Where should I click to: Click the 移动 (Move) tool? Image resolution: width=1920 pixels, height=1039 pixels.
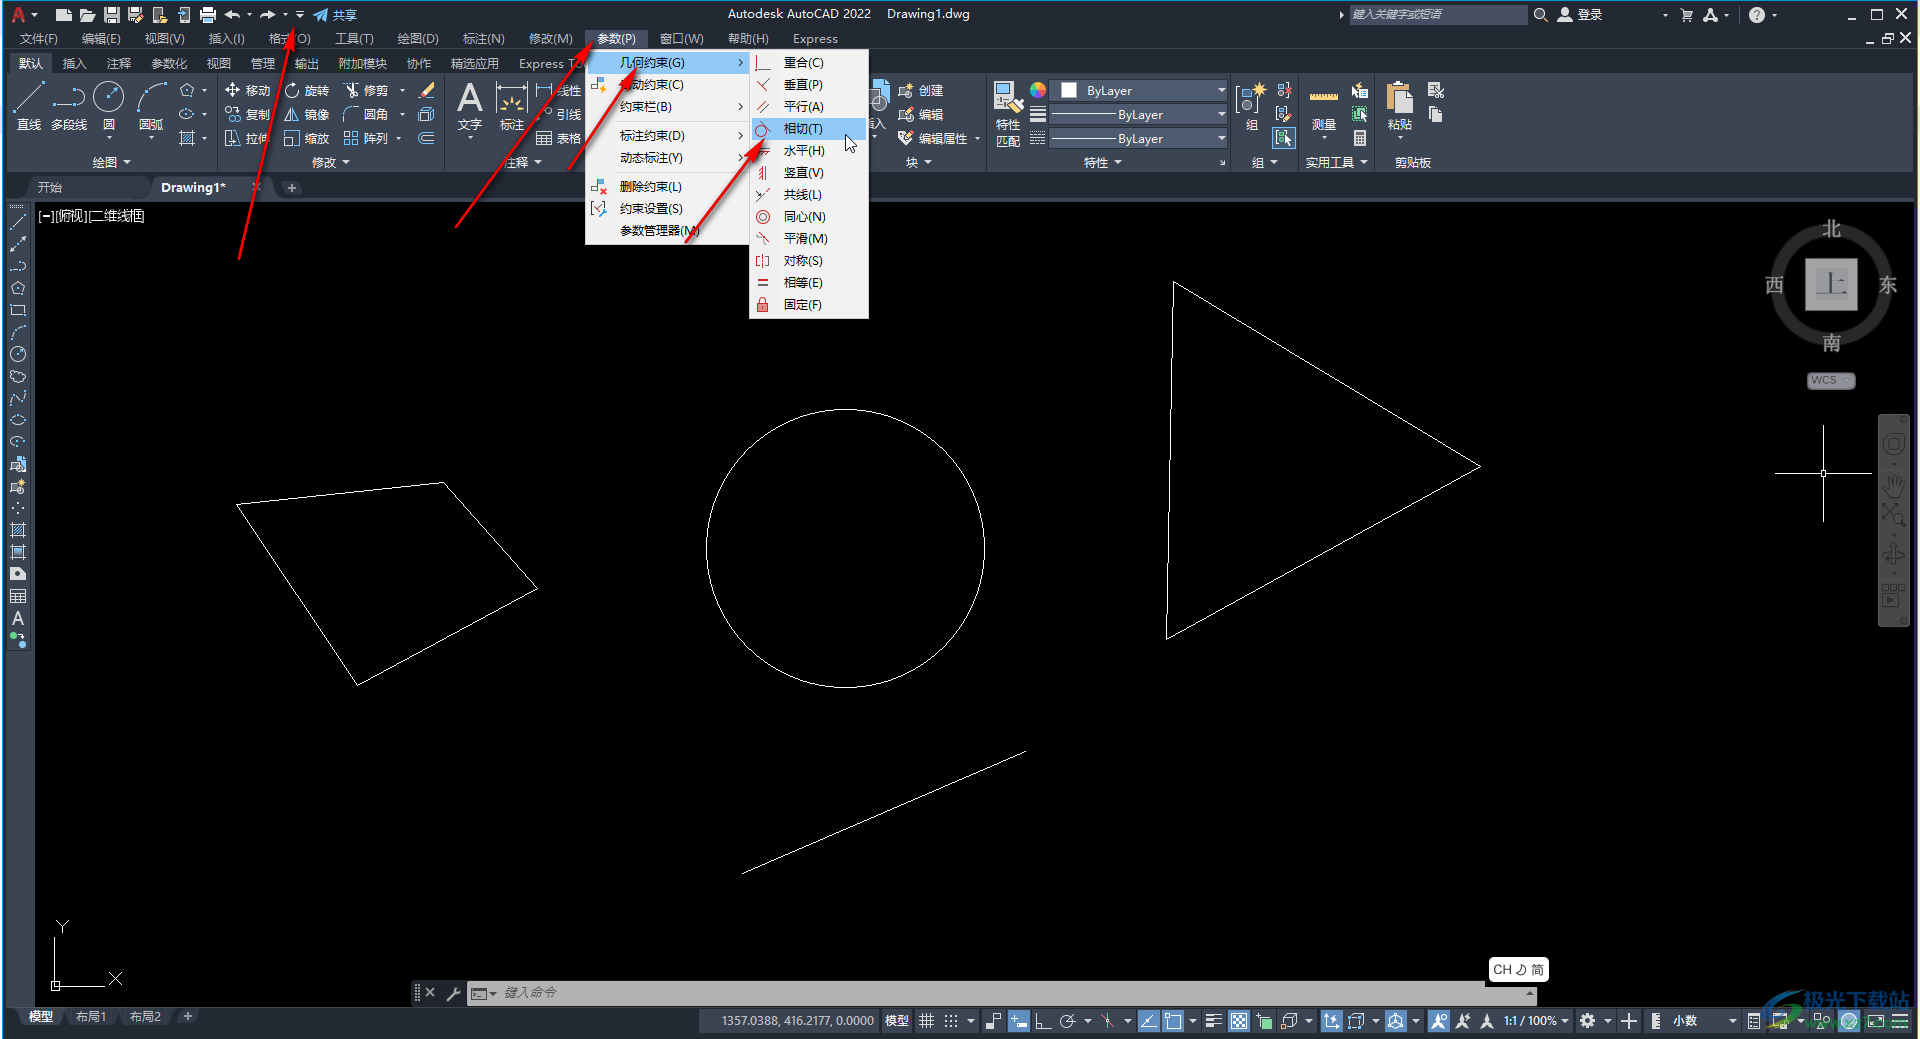[x=247, y=90]
